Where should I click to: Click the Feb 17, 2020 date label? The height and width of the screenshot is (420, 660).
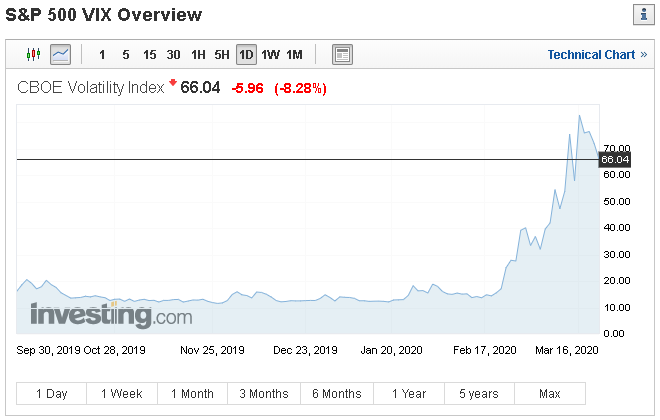pos(484,350)
